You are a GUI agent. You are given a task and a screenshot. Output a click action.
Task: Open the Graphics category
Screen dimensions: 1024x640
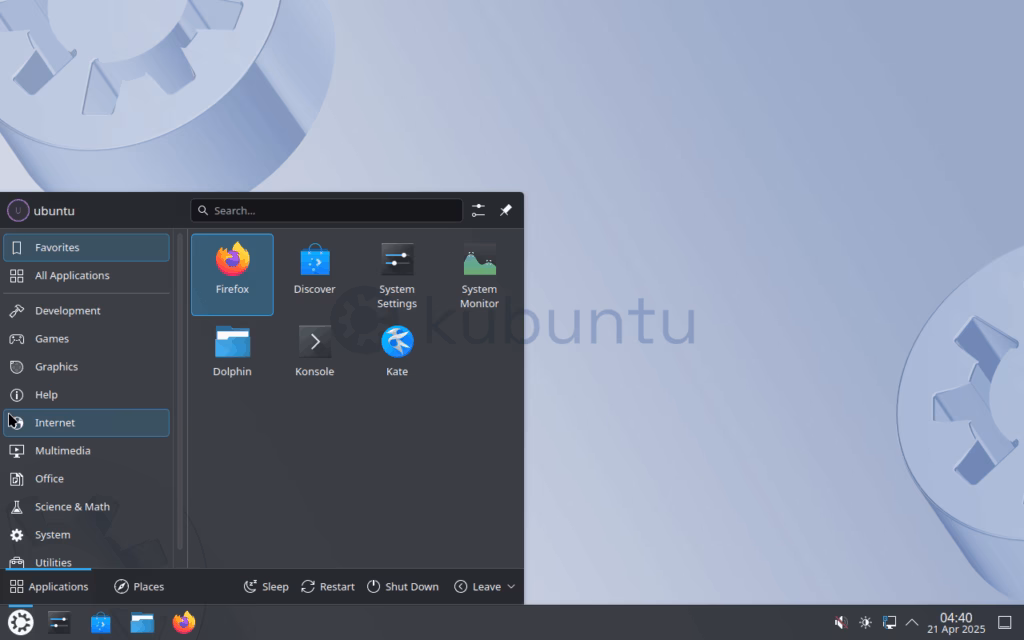[x=86, y=367]
